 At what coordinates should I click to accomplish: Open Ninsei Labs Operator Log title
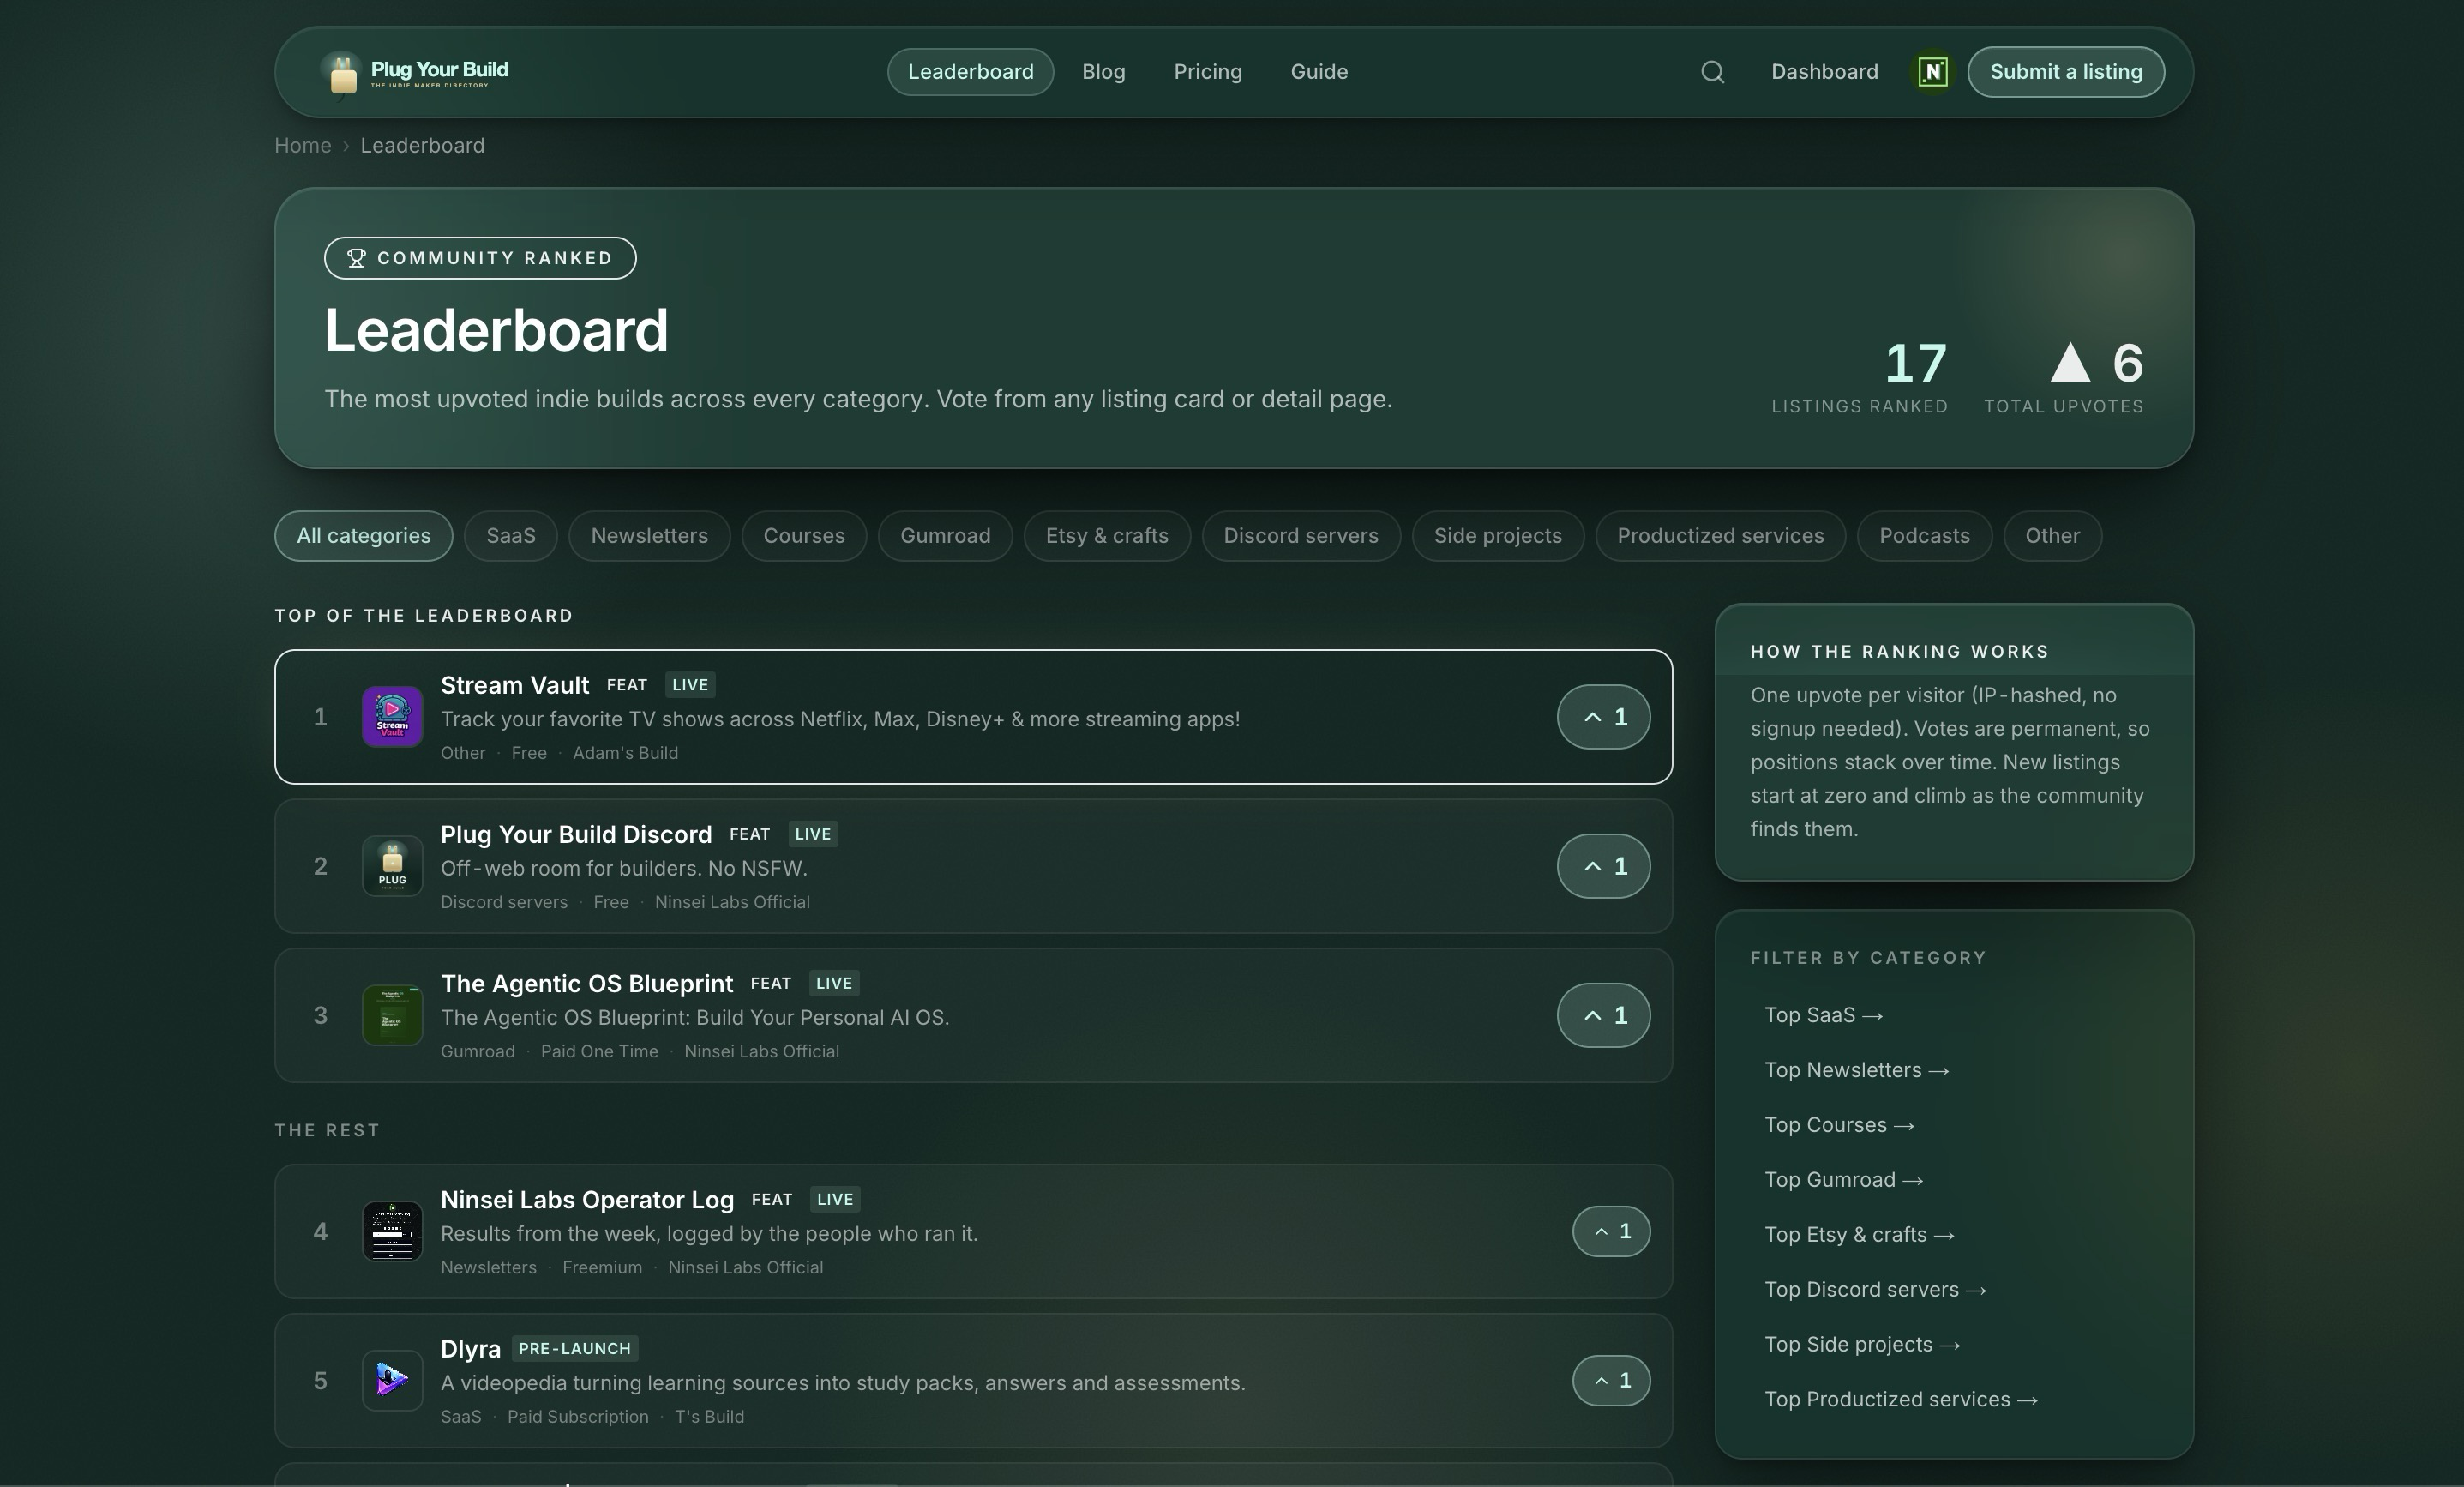[x=587, y=1199]
